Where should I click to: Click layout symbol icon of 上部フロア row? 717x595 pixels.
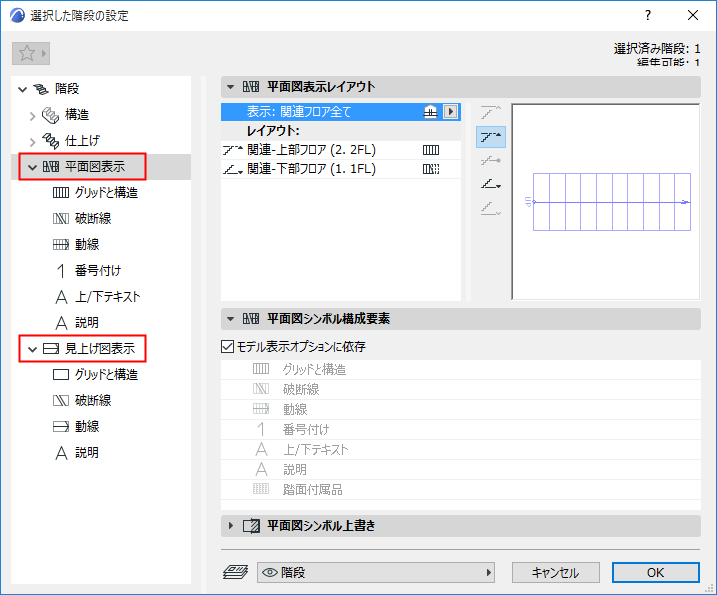[x=431, y=150]
